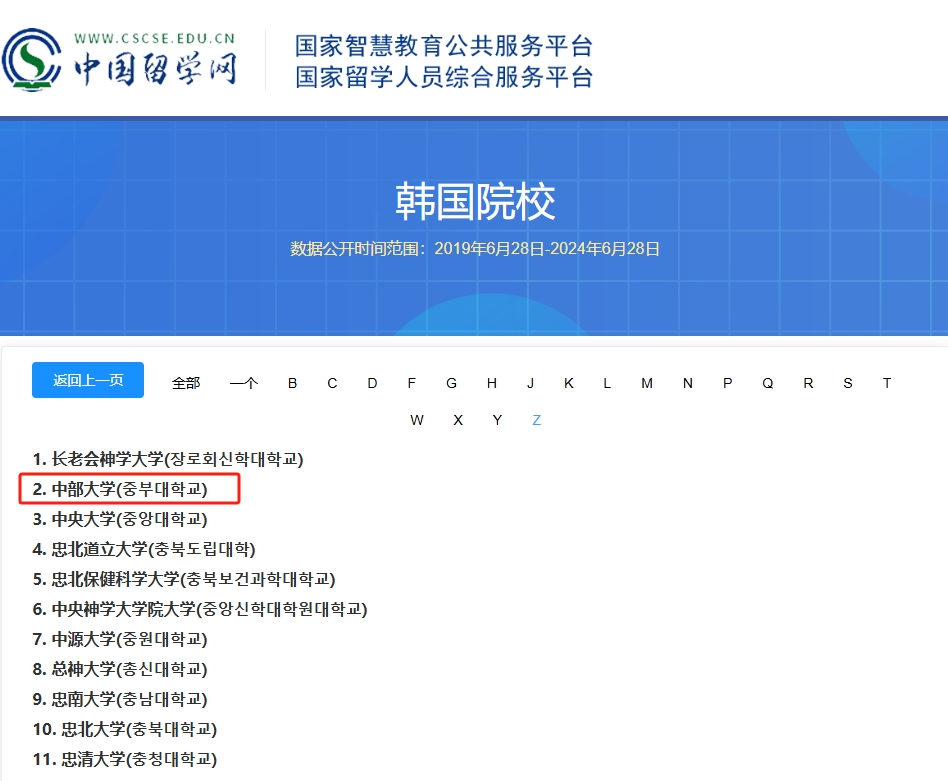Open 忠北保健科学大学 entry
This screenshot has width=948, height=781.
[184, 579]
